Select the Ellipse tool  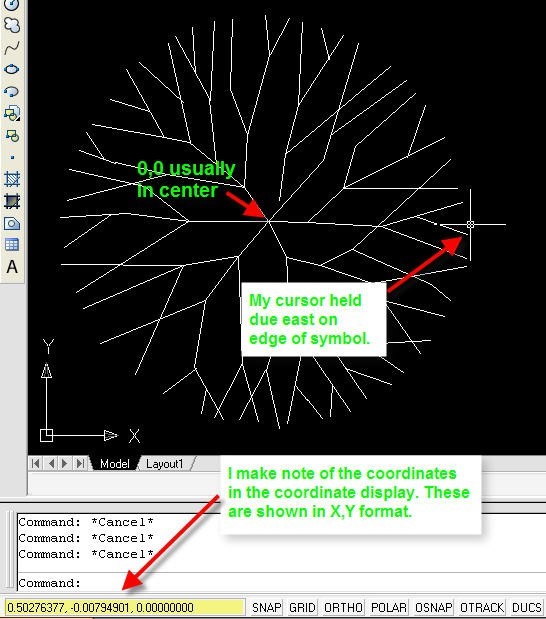pyautogui.click(x=12, y=69)
